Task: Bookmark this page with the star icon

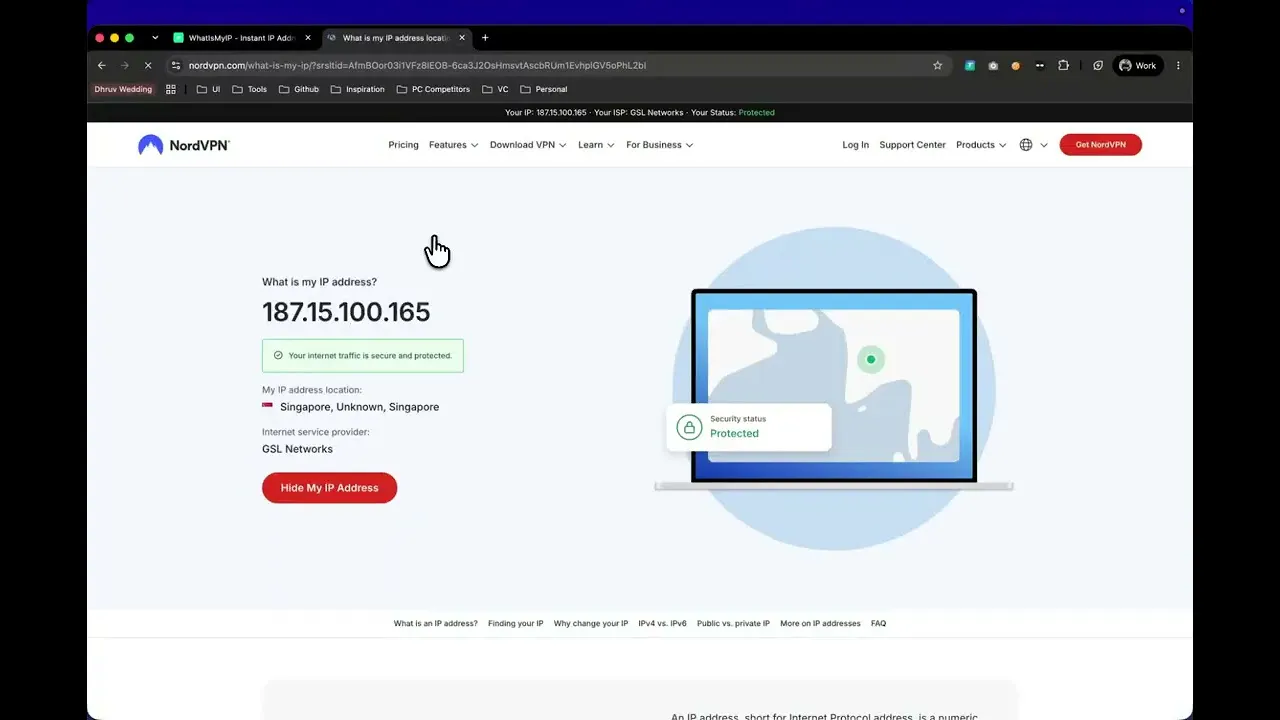Action: click(x=937, y=66)
